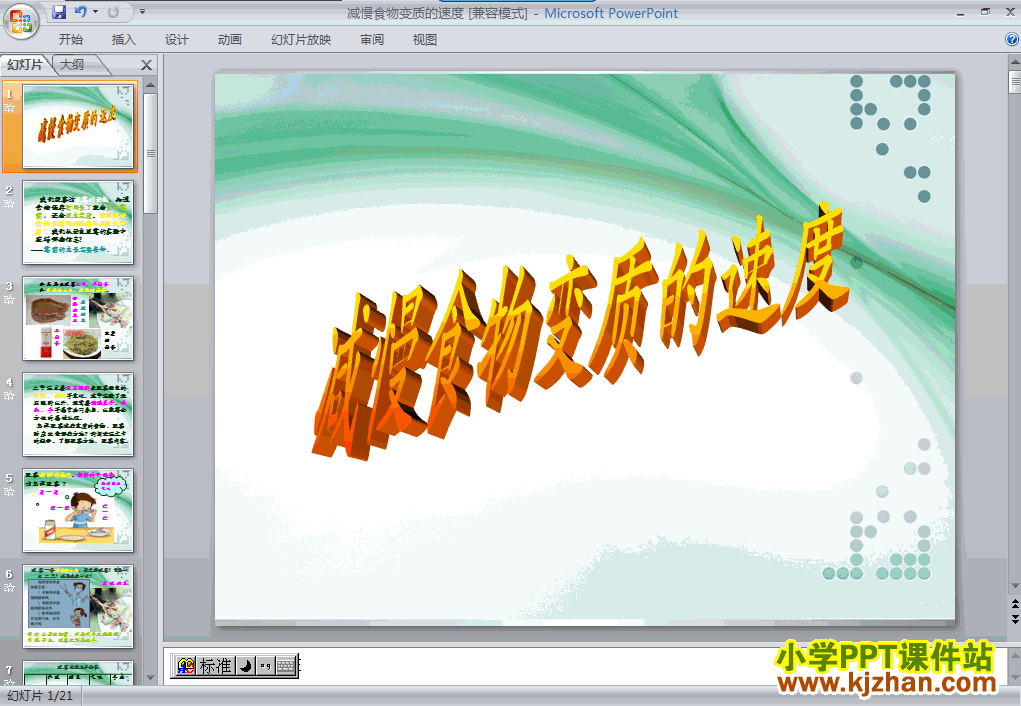Click the Save floppy disk icon
Screen dimensions: 1021x706
[59, 12]
